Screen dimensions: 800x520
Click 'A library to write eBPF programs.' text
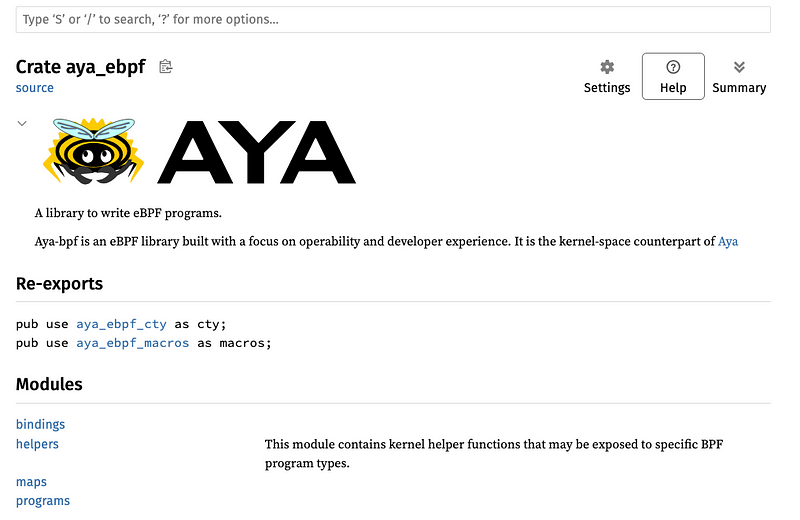click(x=128, y=213)
